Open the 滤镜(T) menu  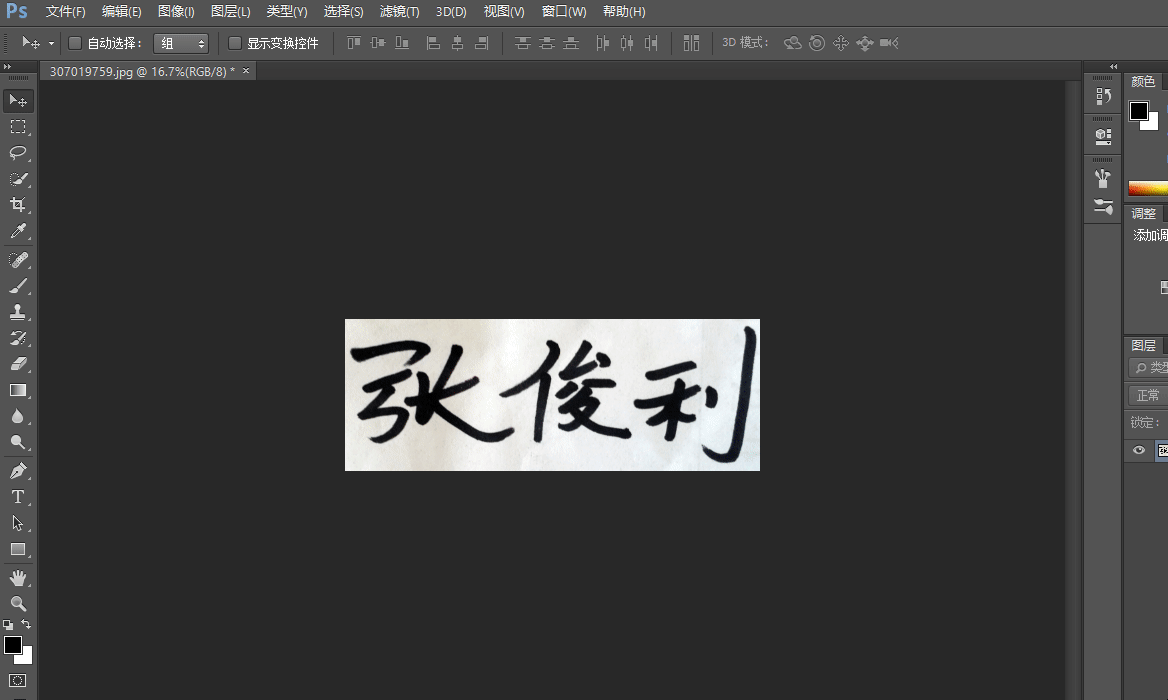coord(399,12)
